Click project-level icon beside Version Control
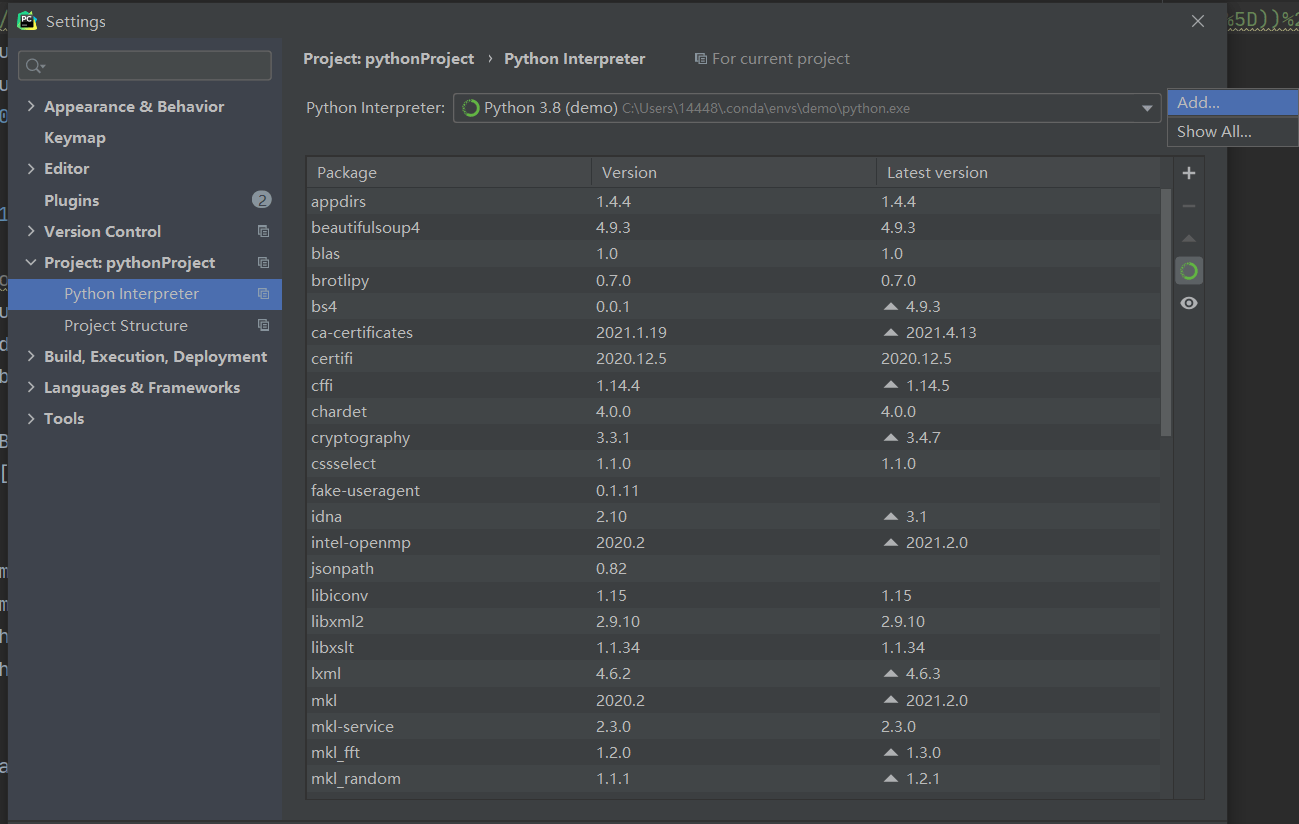Viewport: 1299px width, 824px height. tap(263, 231)
